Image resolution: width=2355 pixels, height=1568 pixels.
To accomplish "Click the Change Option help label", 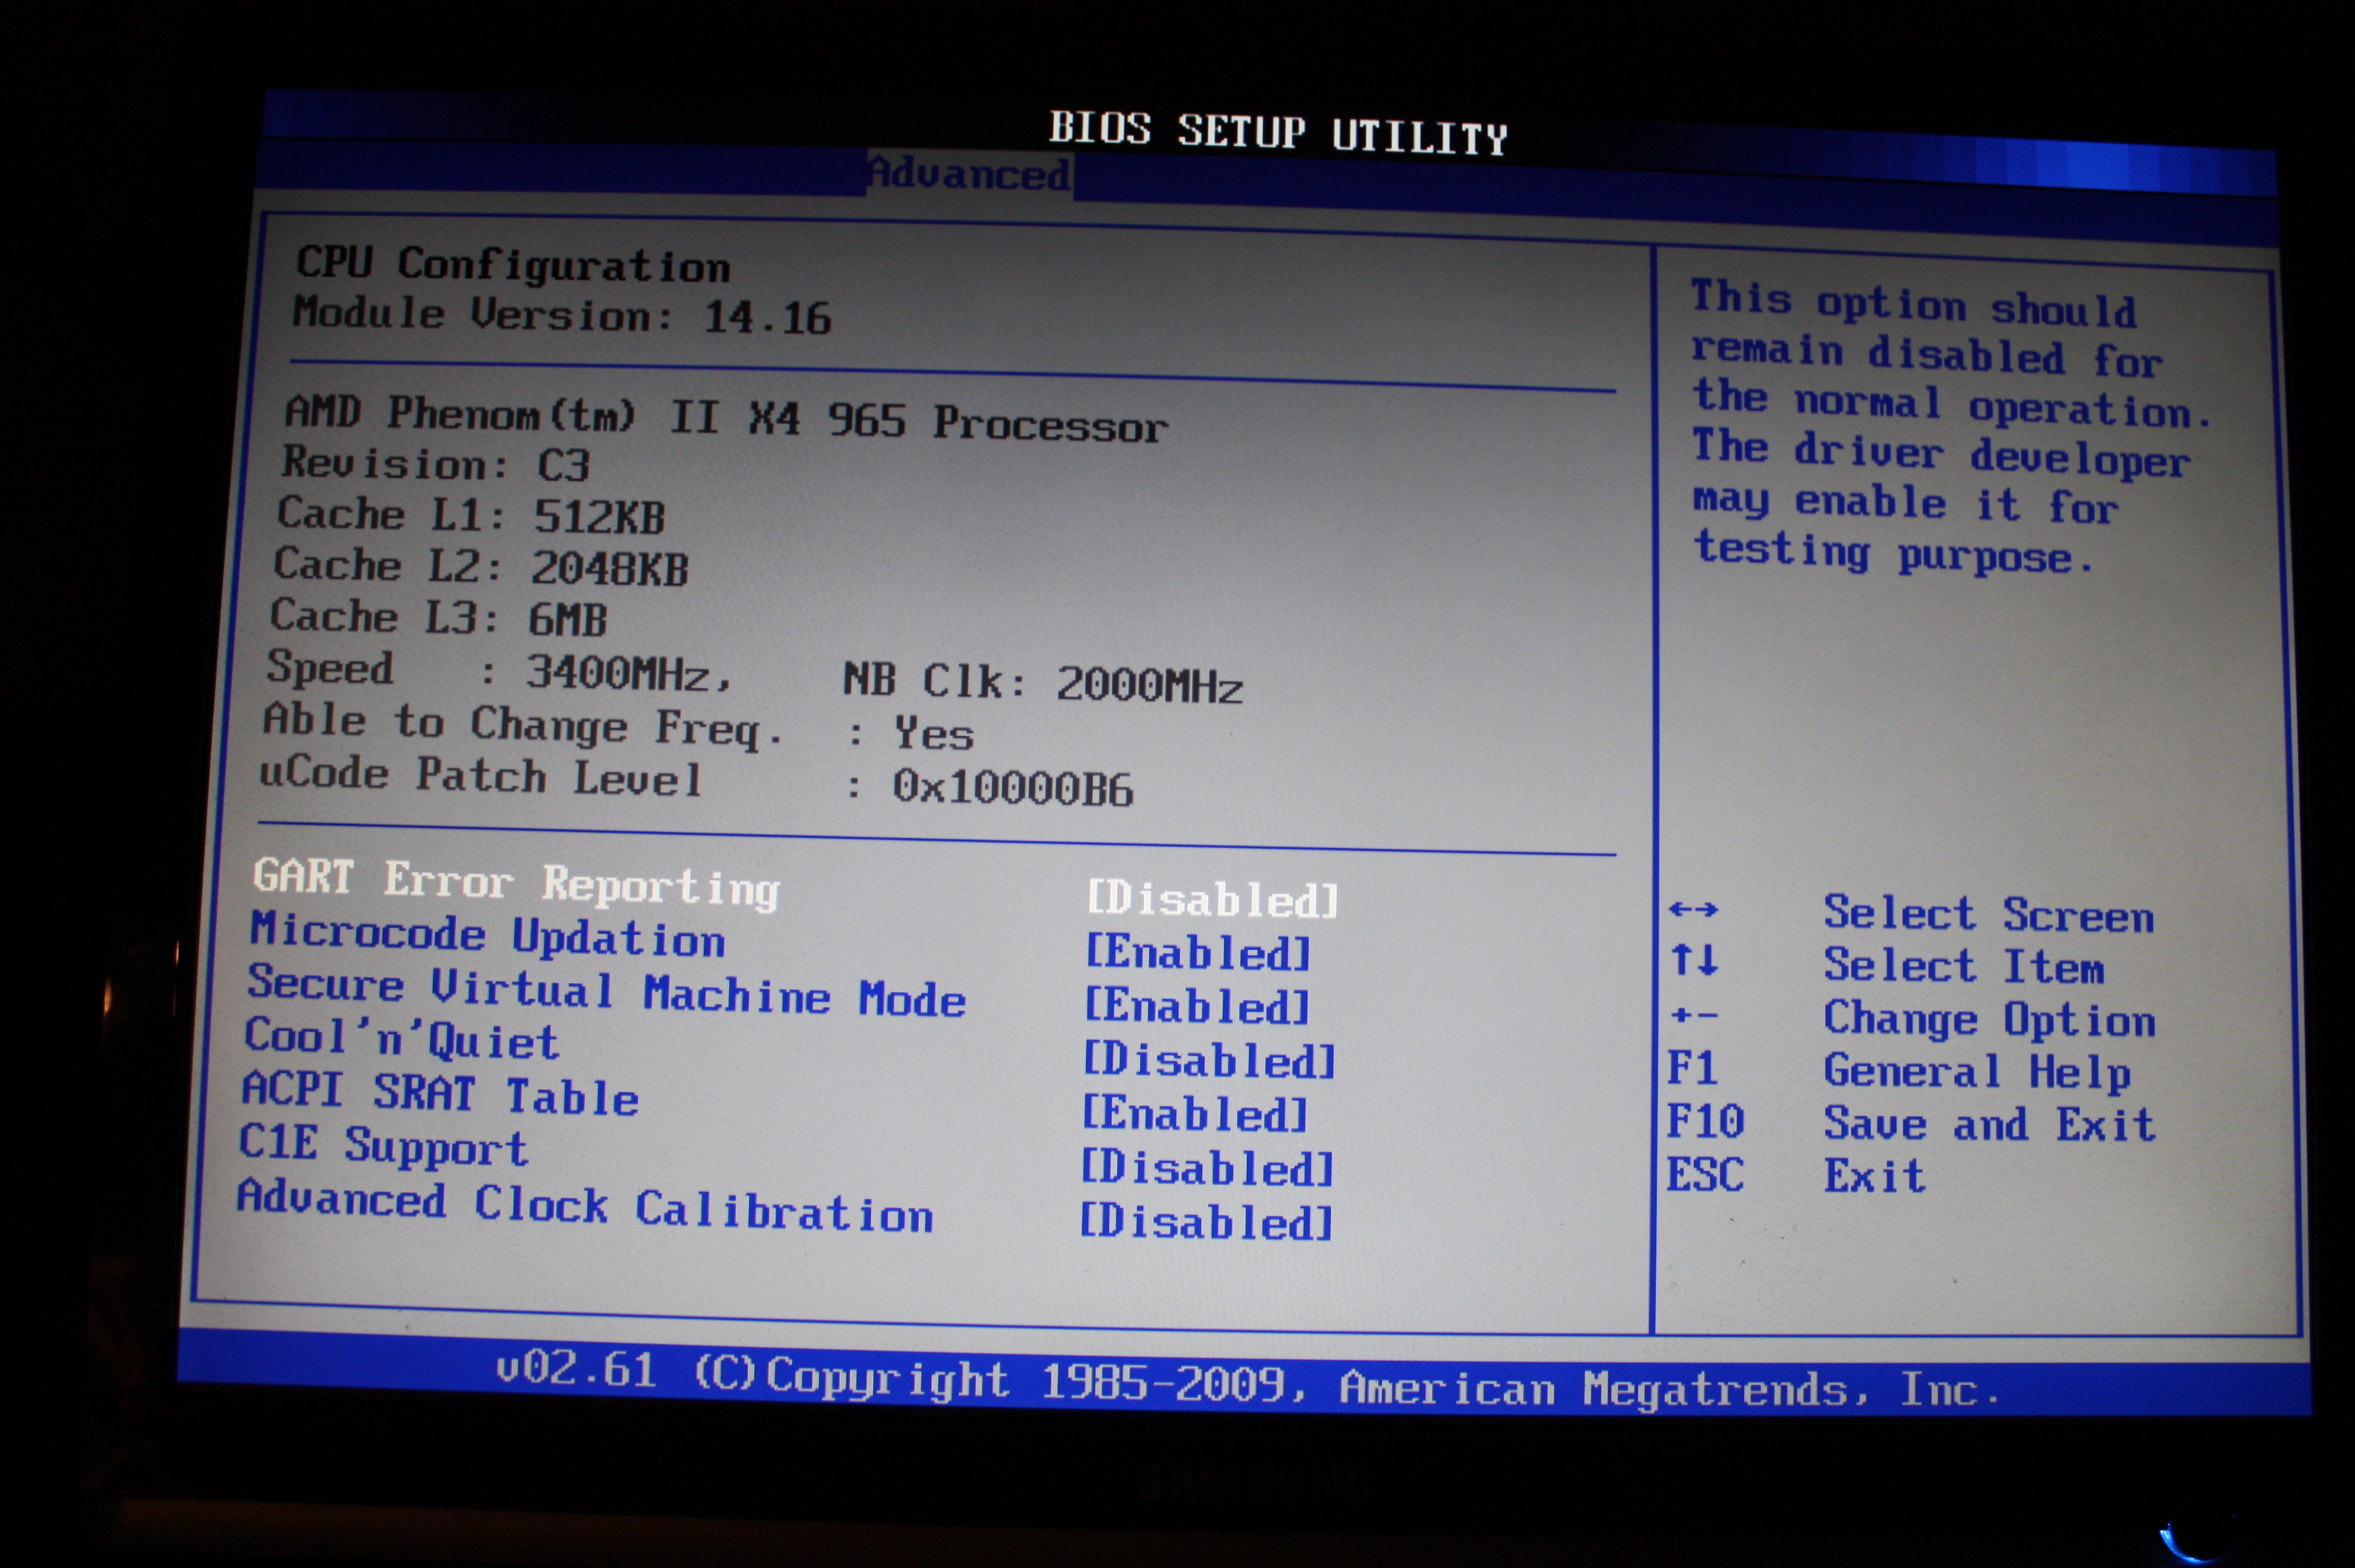I will coord(1989,1020).
